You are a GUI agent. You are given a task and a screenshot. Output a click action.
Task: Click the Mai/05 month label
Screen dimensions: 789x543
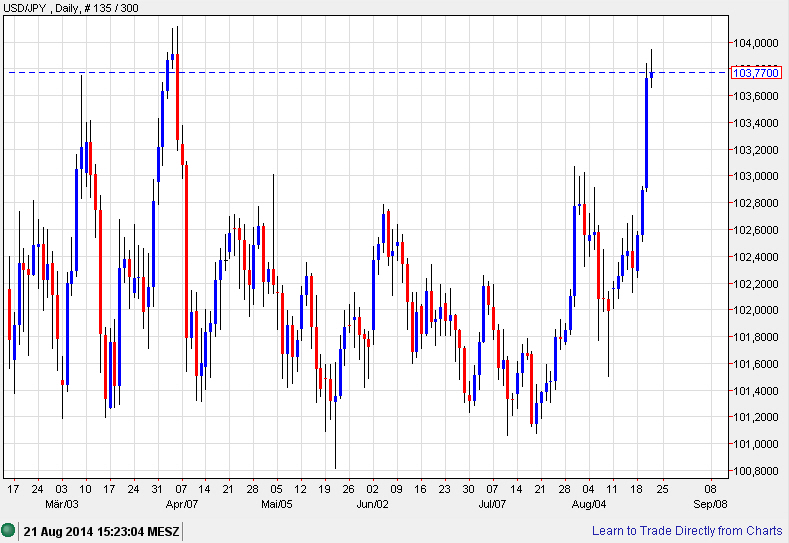(x=277, y=504)
